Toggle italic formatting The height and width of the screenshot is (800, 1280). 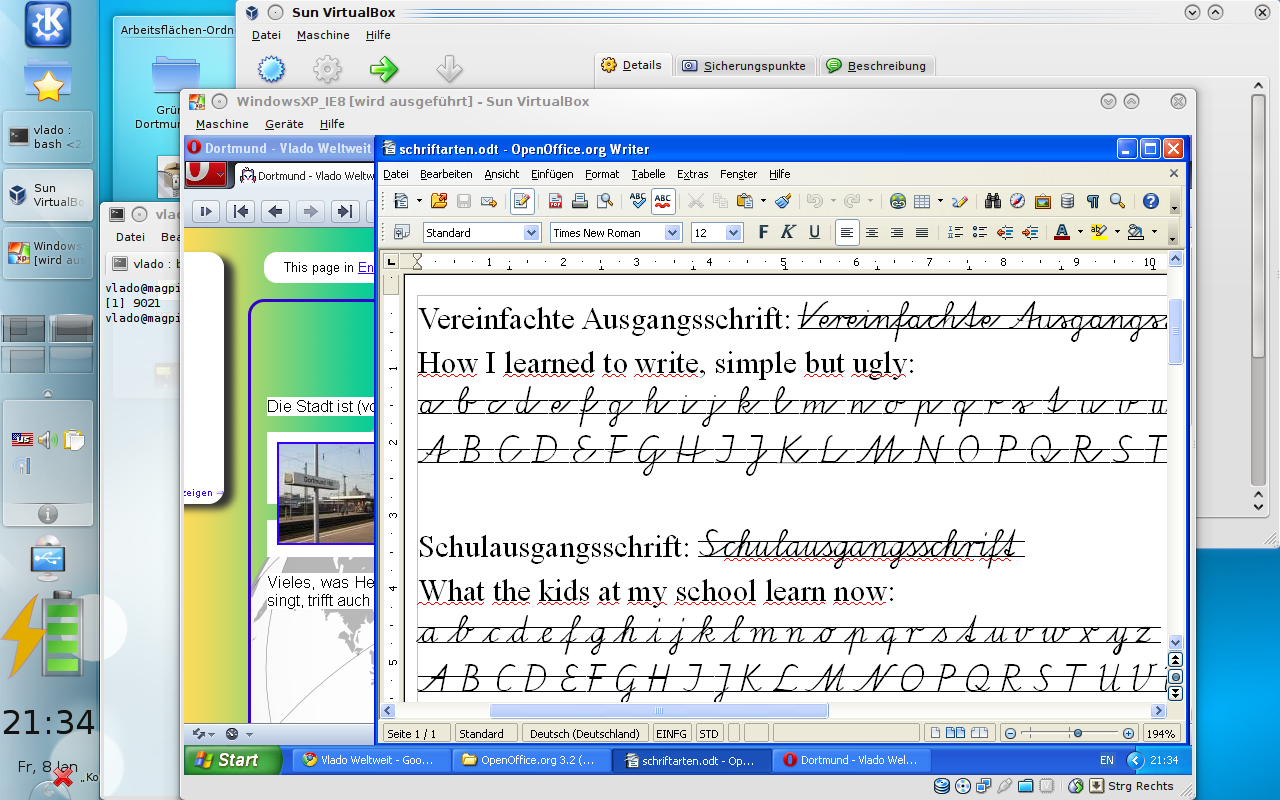pos(788,232)
